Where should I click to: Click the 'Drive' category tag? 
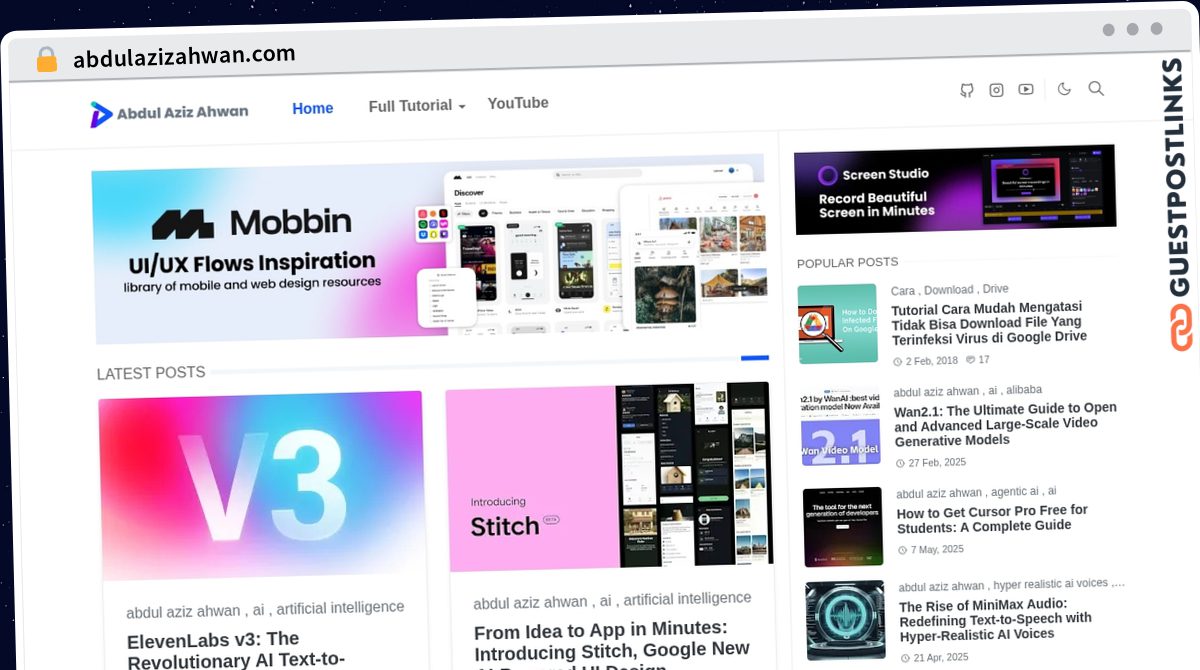pyautogui.click(x=996, y=289)
